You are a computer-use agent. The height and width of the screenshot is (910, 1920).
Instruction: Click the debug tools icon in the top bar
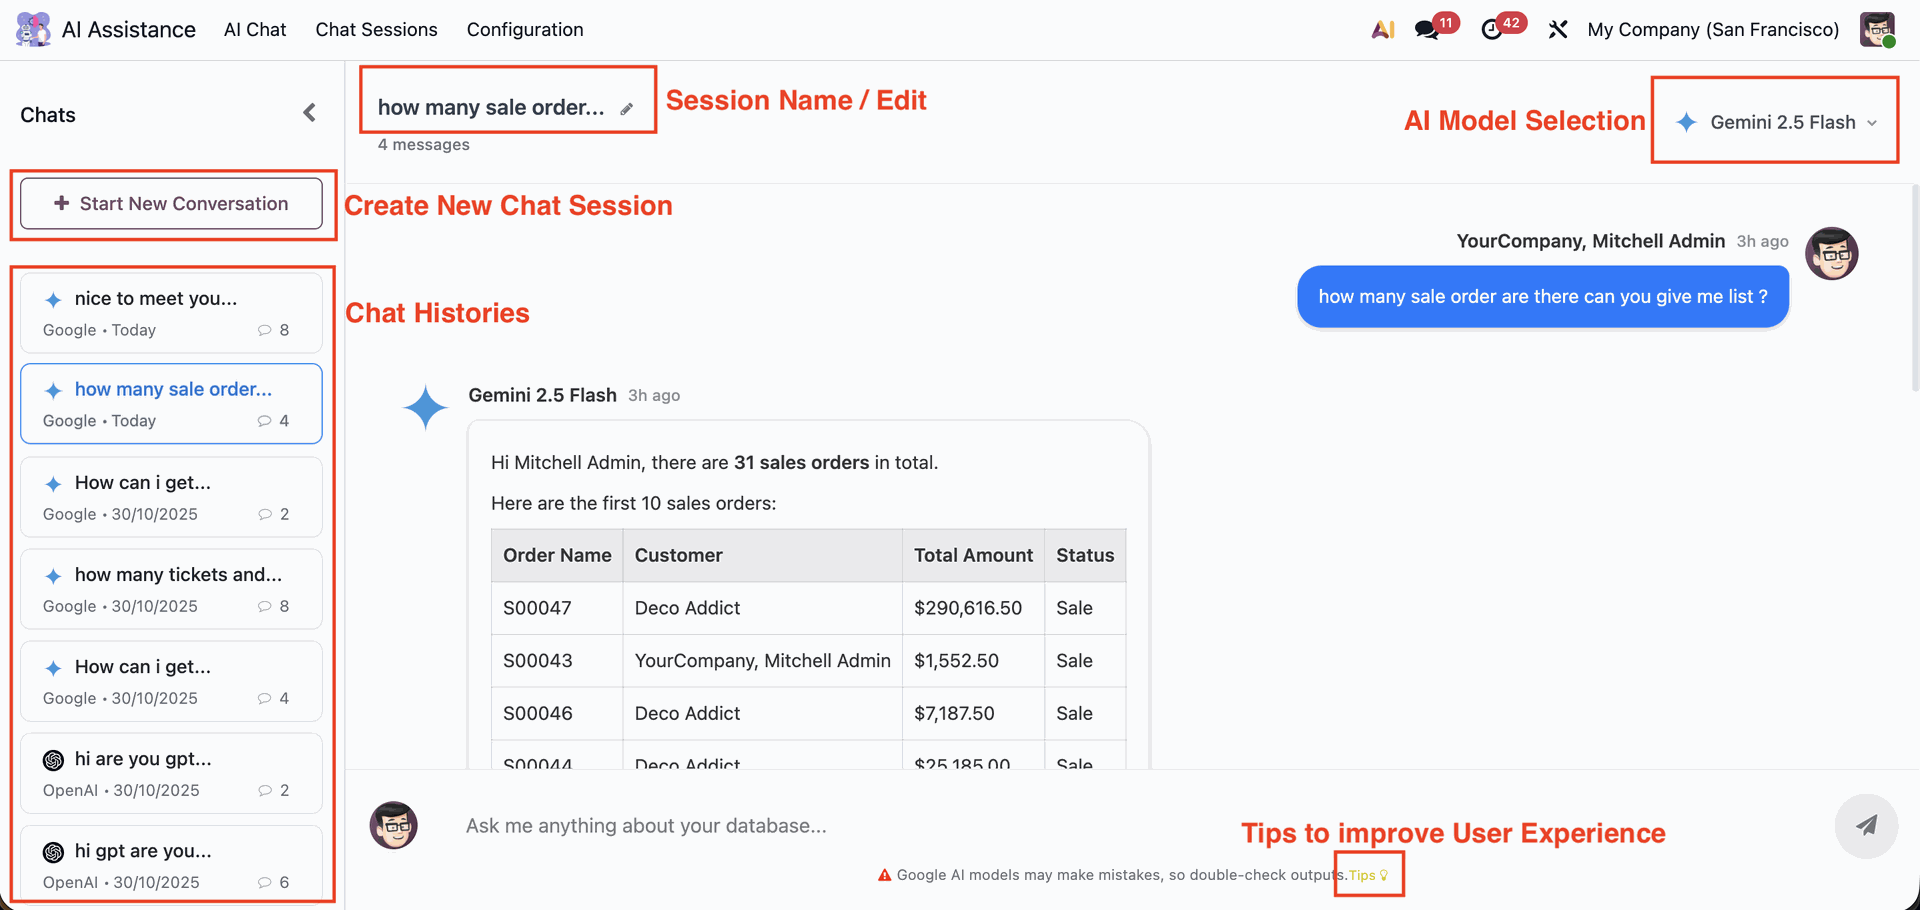click(x=1557, y=30)
